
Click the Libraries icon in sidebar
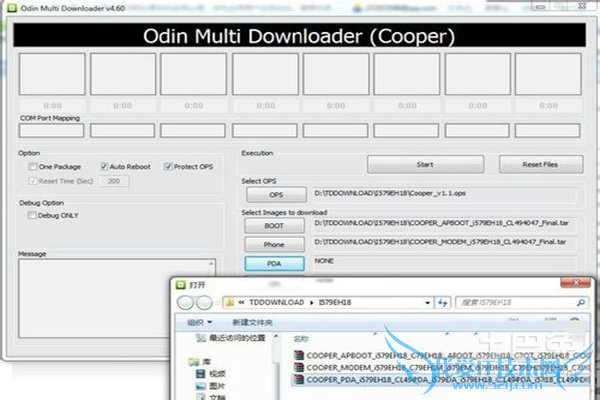(x=194, y=361)
